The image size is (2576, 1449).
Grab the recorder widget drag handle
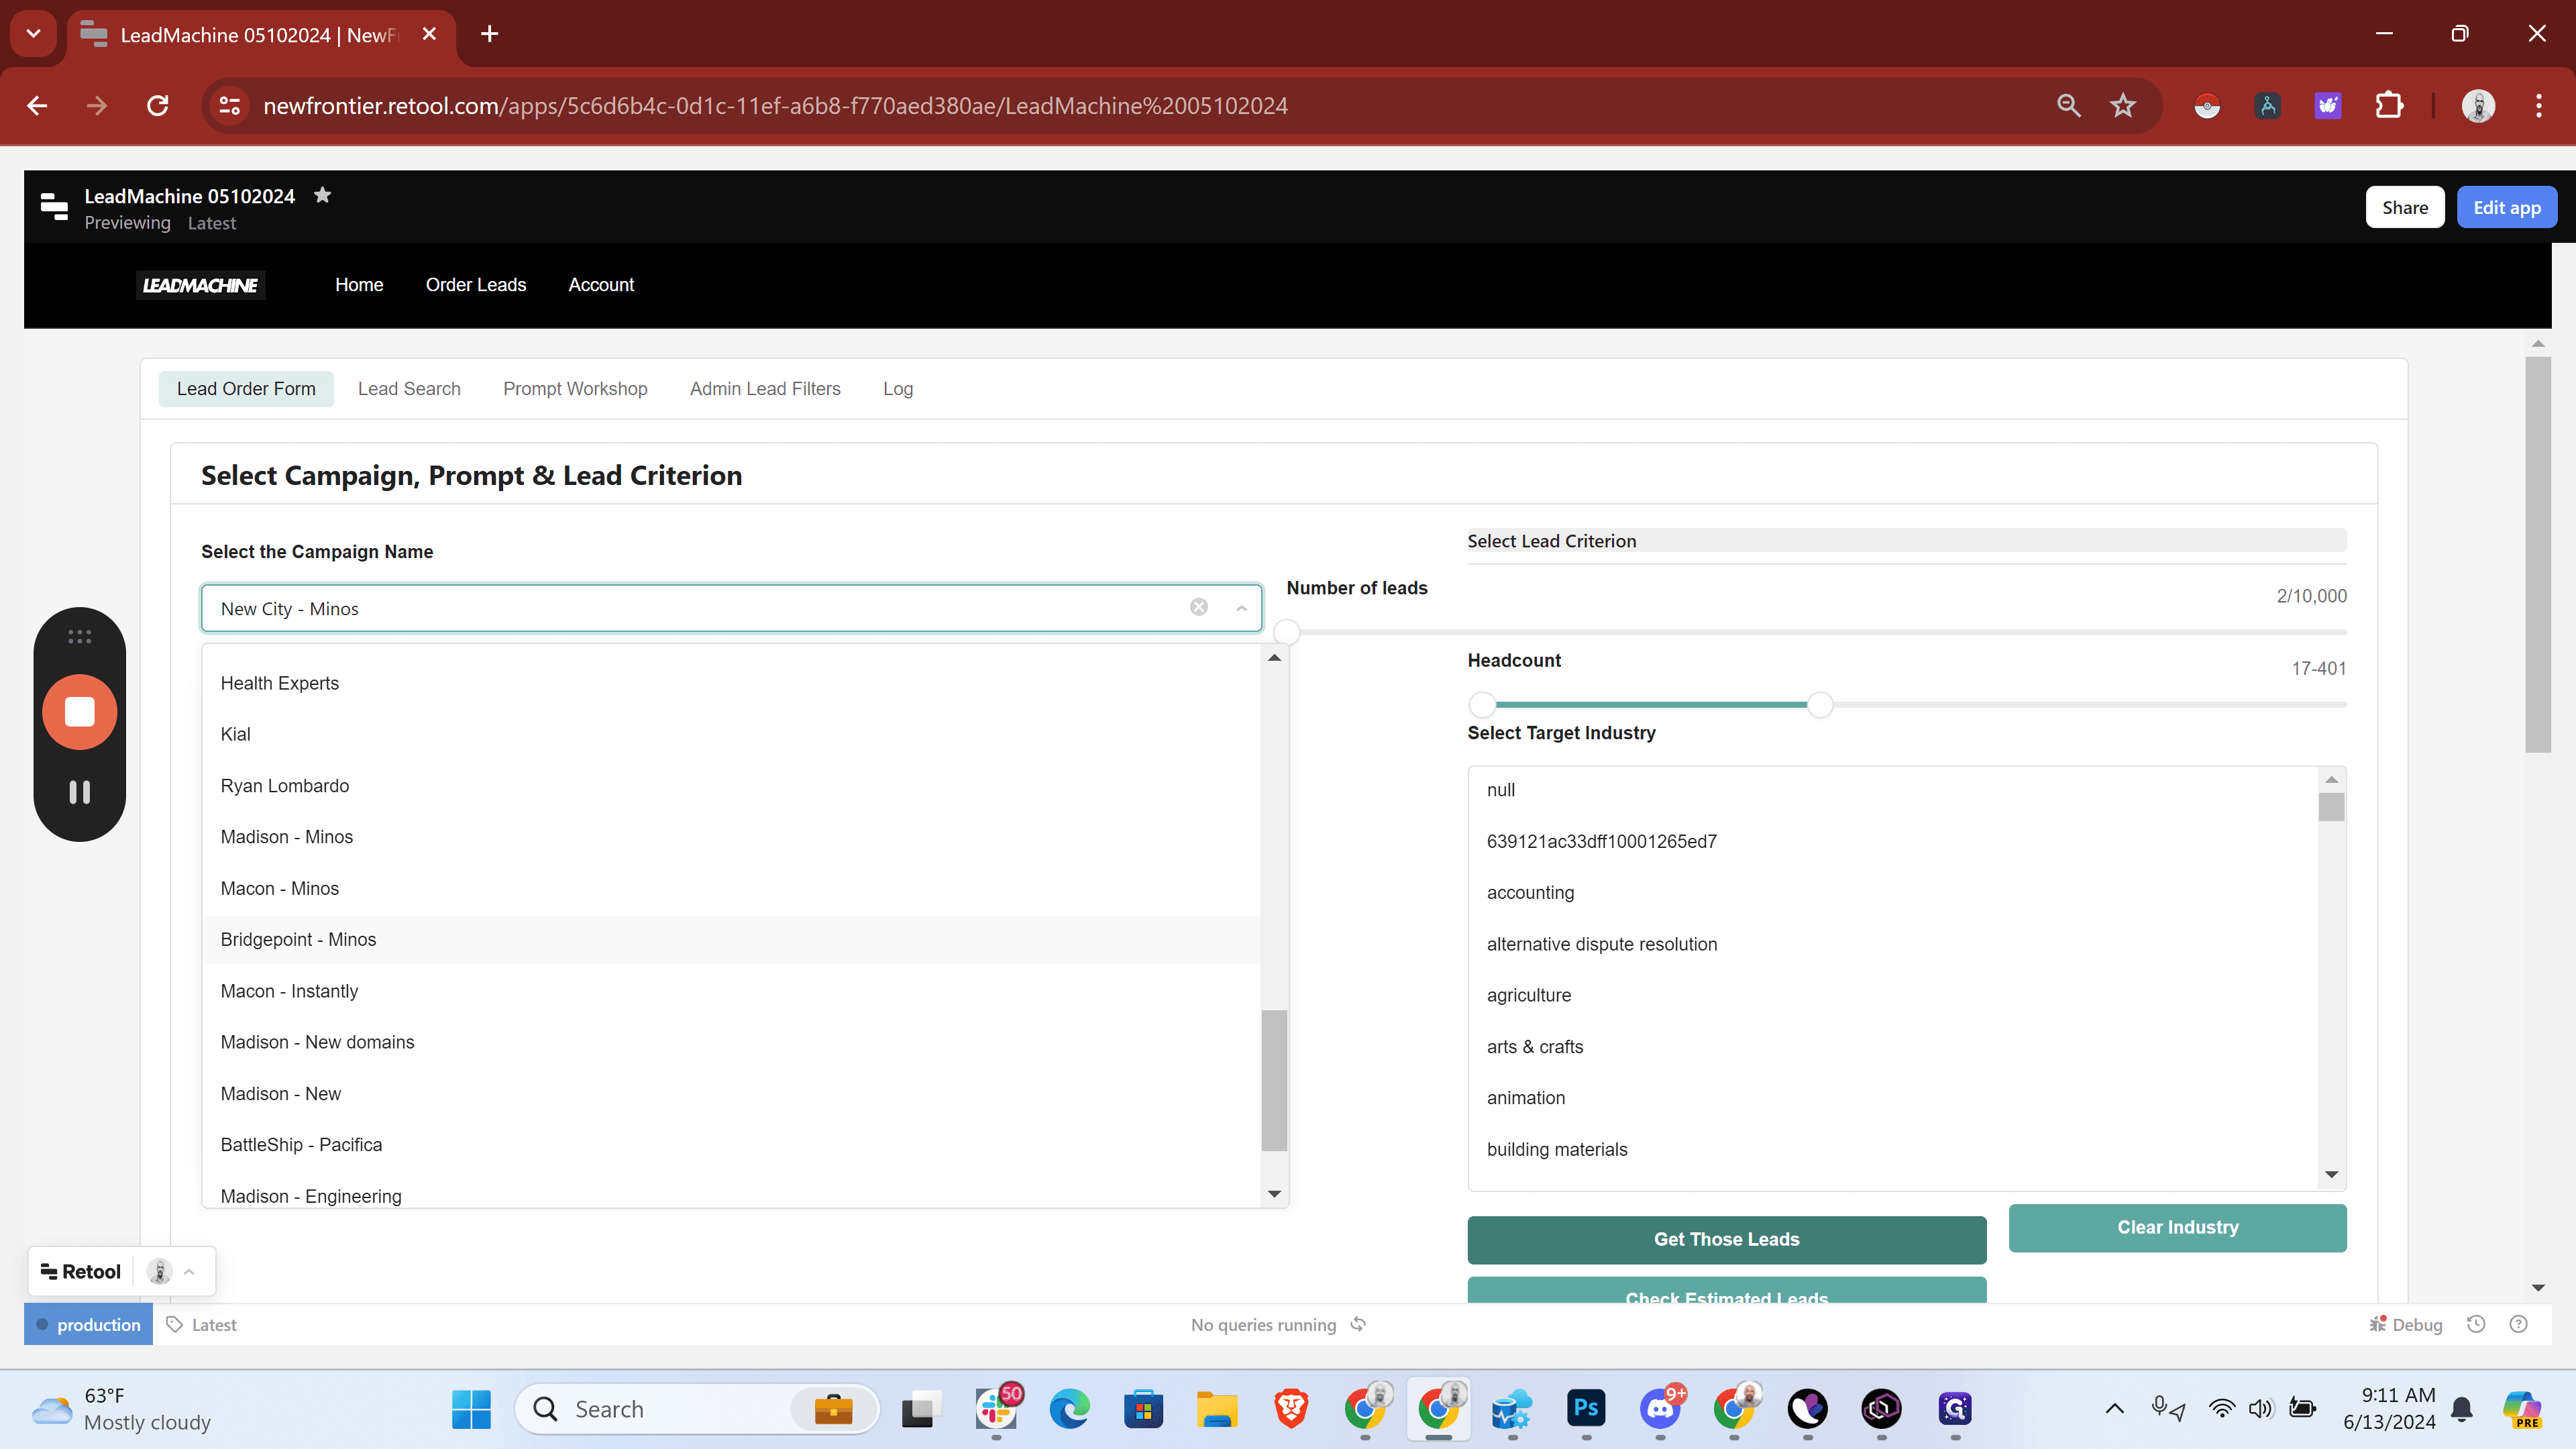coord(80,636)
